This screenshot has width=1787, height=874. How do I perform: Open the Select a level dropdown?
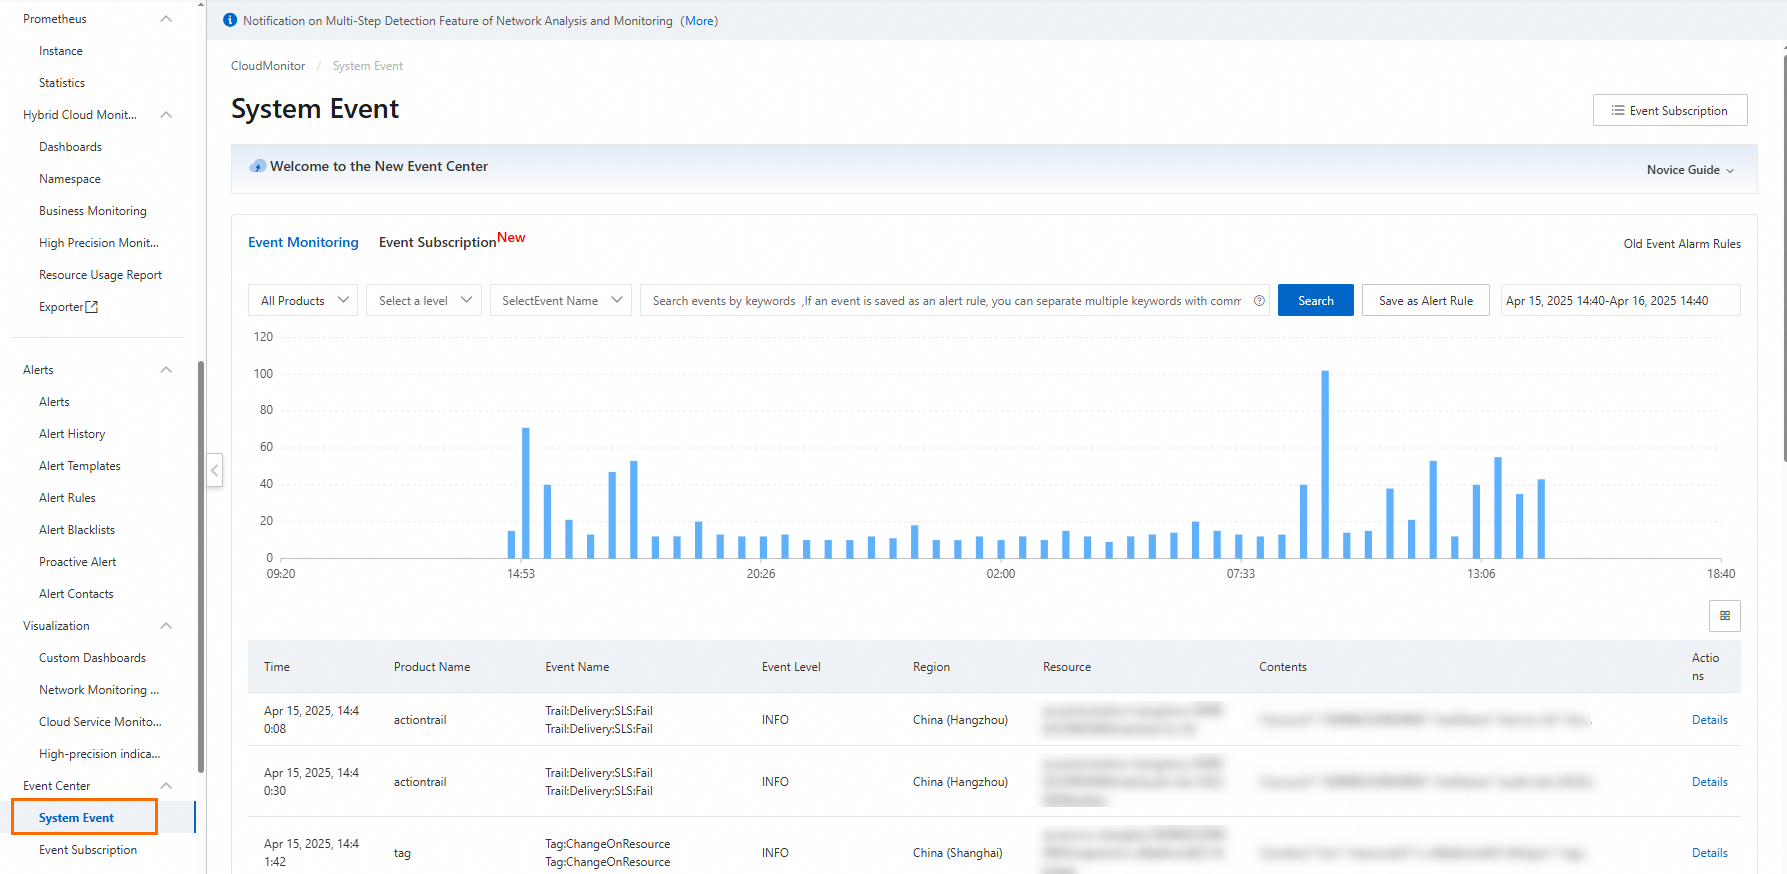click(x=424, y=300)
